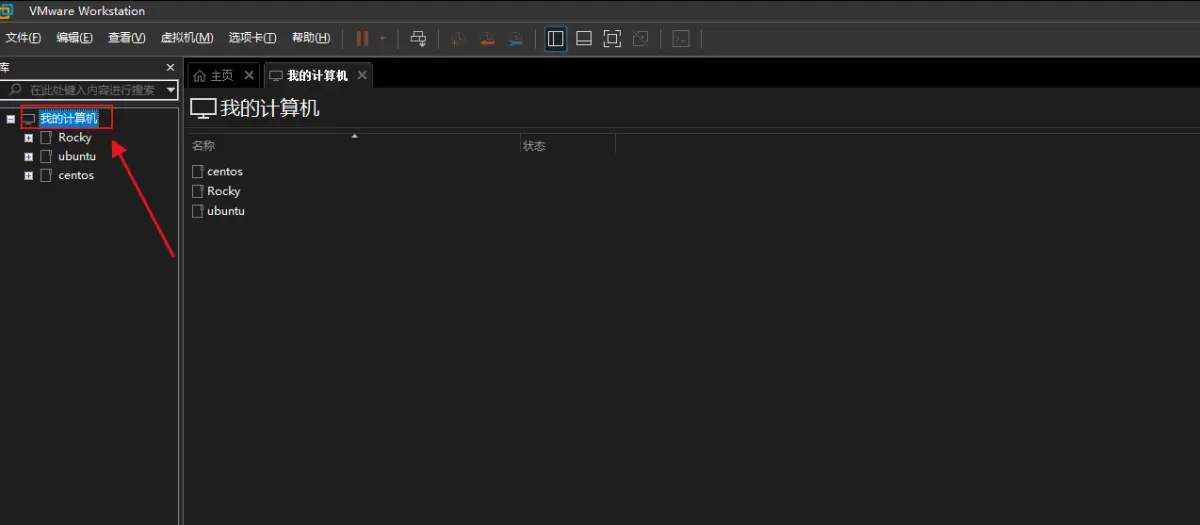
Task: Open the 编辑(E) menu
Action: click(x=74, y=38)
